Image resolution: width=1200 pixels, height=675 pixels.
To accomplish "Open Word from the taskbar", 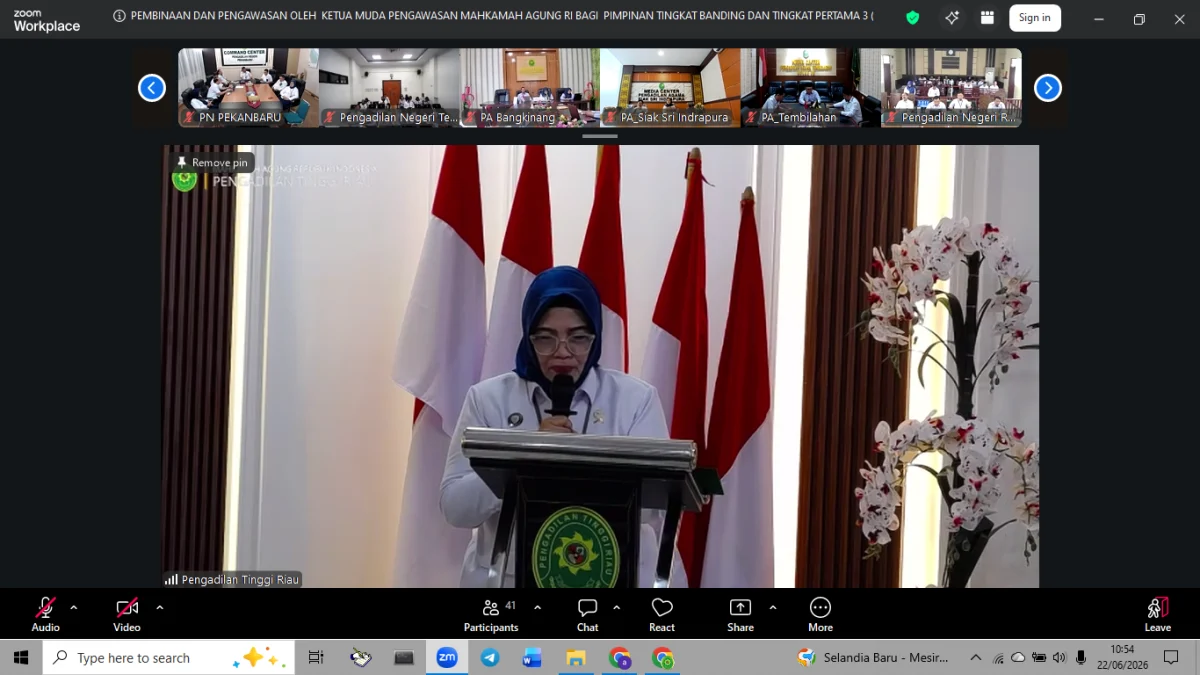I will click(532, 657).
